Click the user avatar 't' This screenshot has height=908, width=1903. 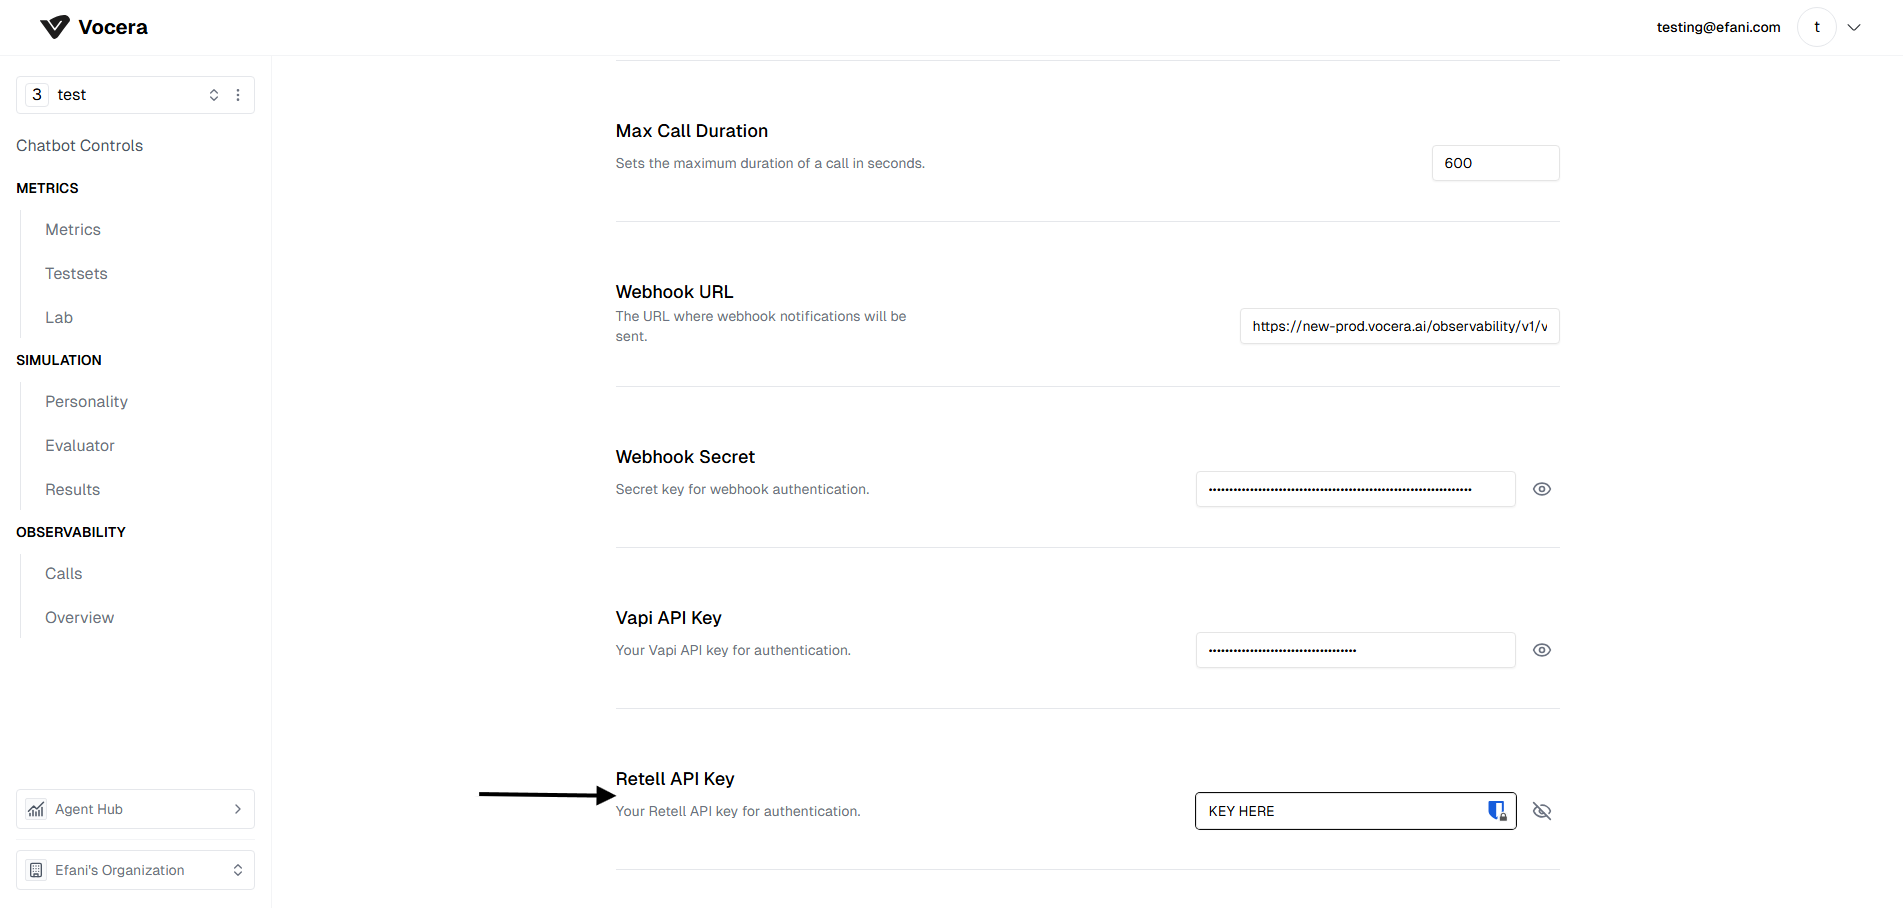pos(1817,27)
